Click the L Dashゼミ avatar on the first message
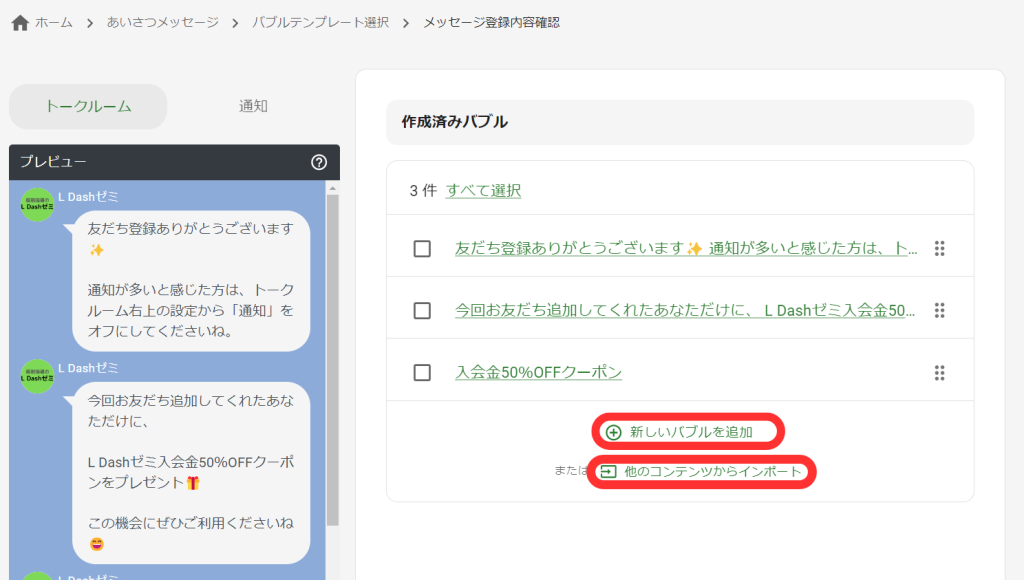This screenshot has height=580, width=1024. (38, 205)
